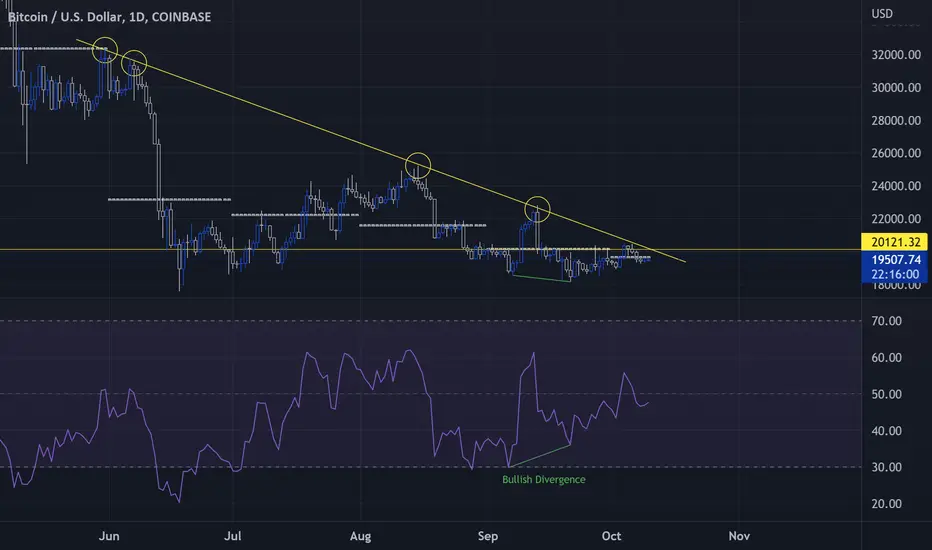The image size is (932, 550).
Task: Click the 30000.00 price axis label
Action: (x=896, y=87)
